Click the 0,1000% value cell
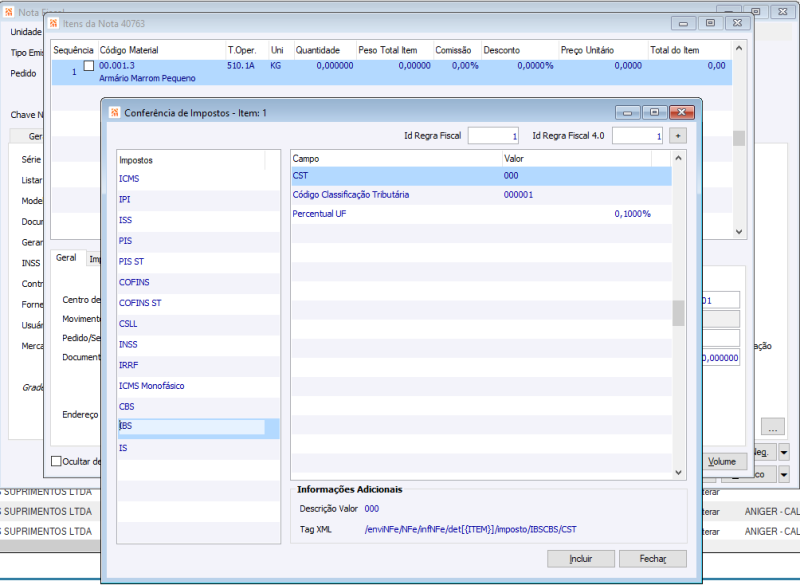 pos(632,214)
